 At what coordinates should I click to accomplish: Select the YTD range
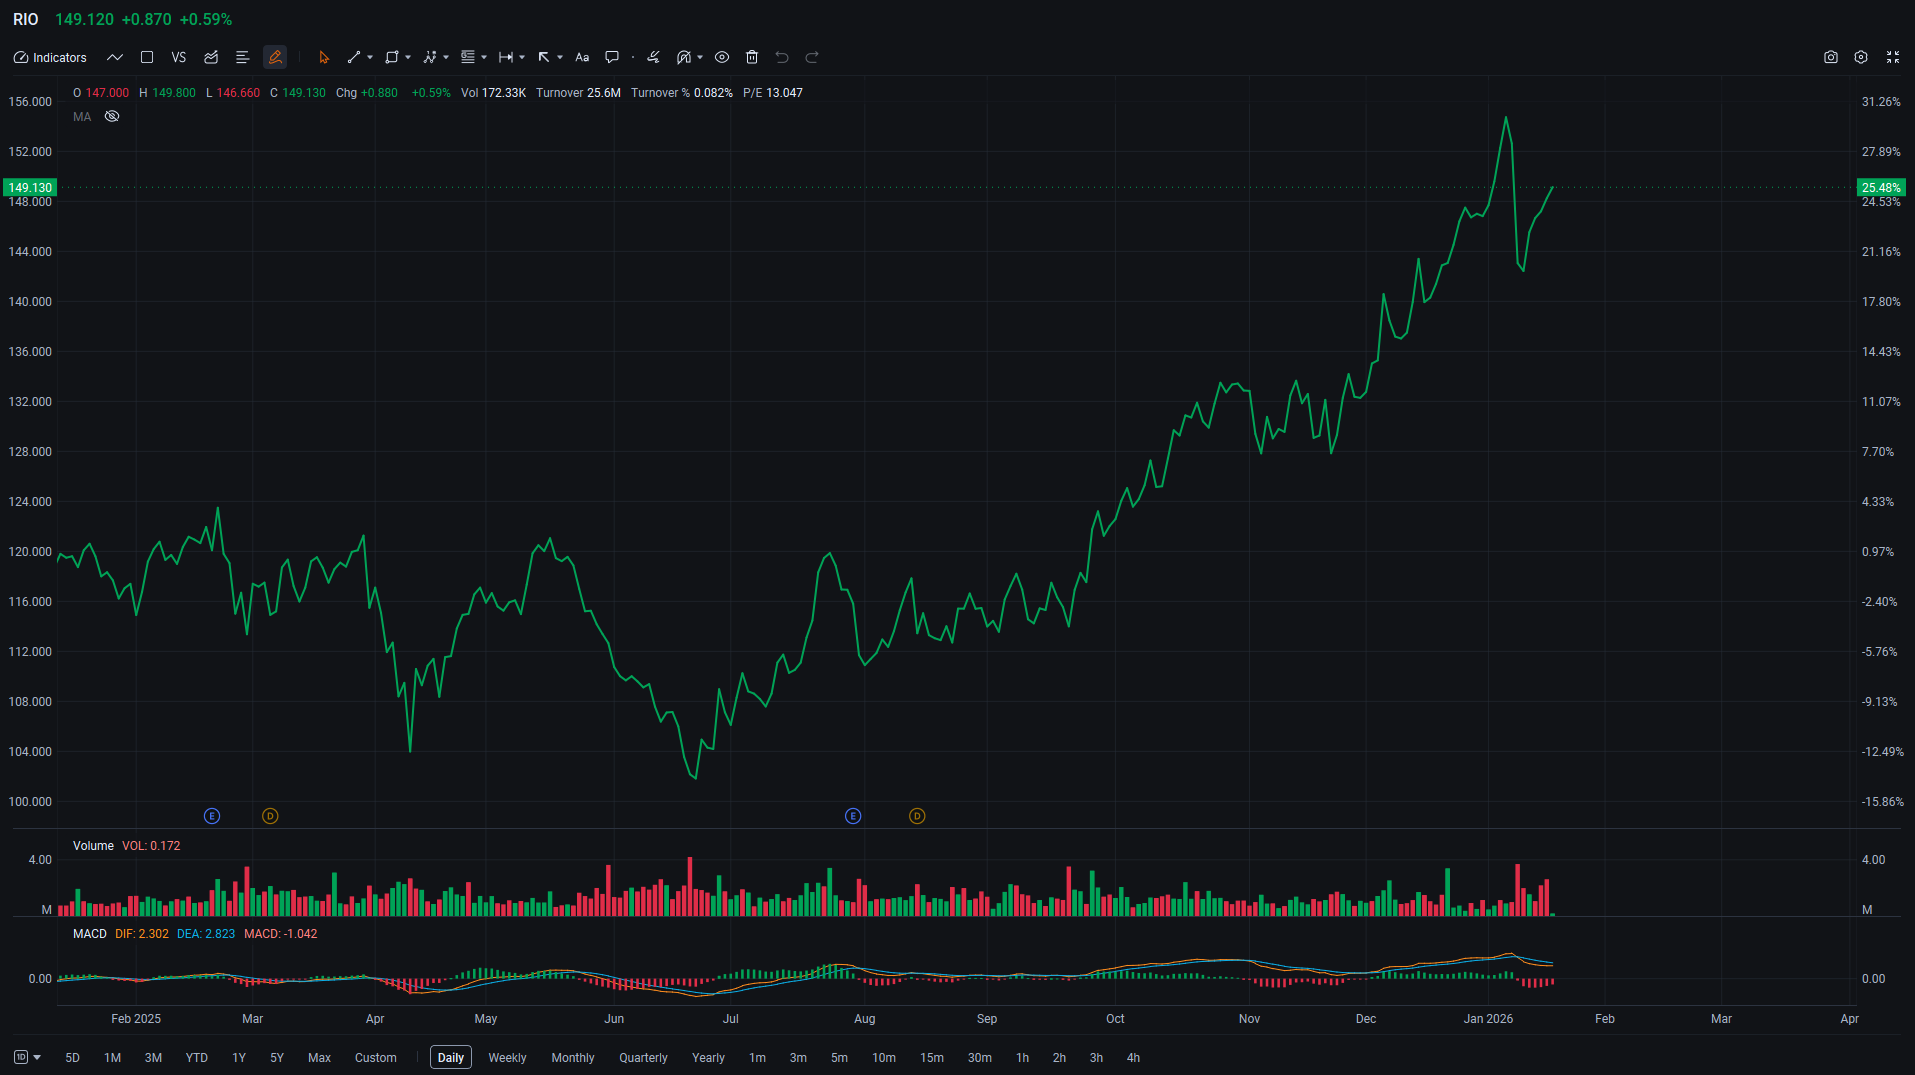[196, 1057]
